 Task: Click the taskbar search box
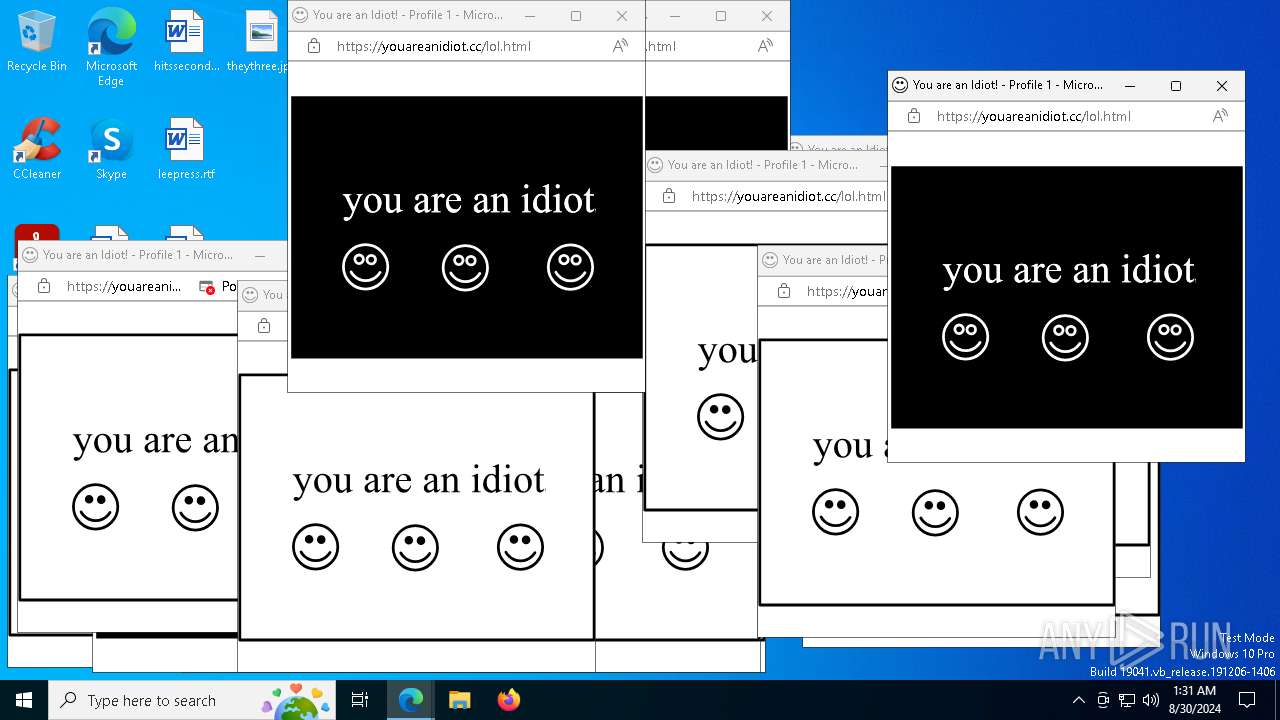point(192,700)
